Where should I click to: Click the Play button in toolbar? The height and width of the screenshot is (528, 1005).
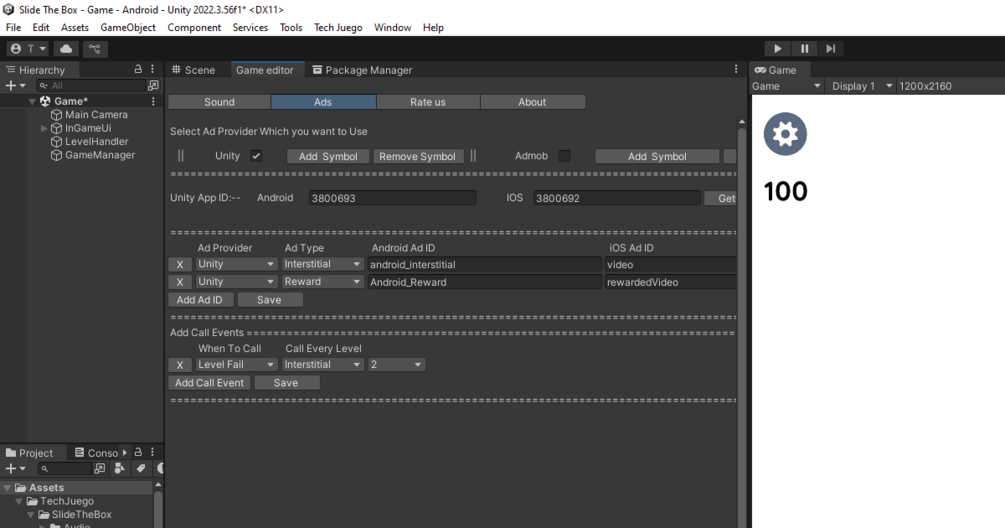777,49
